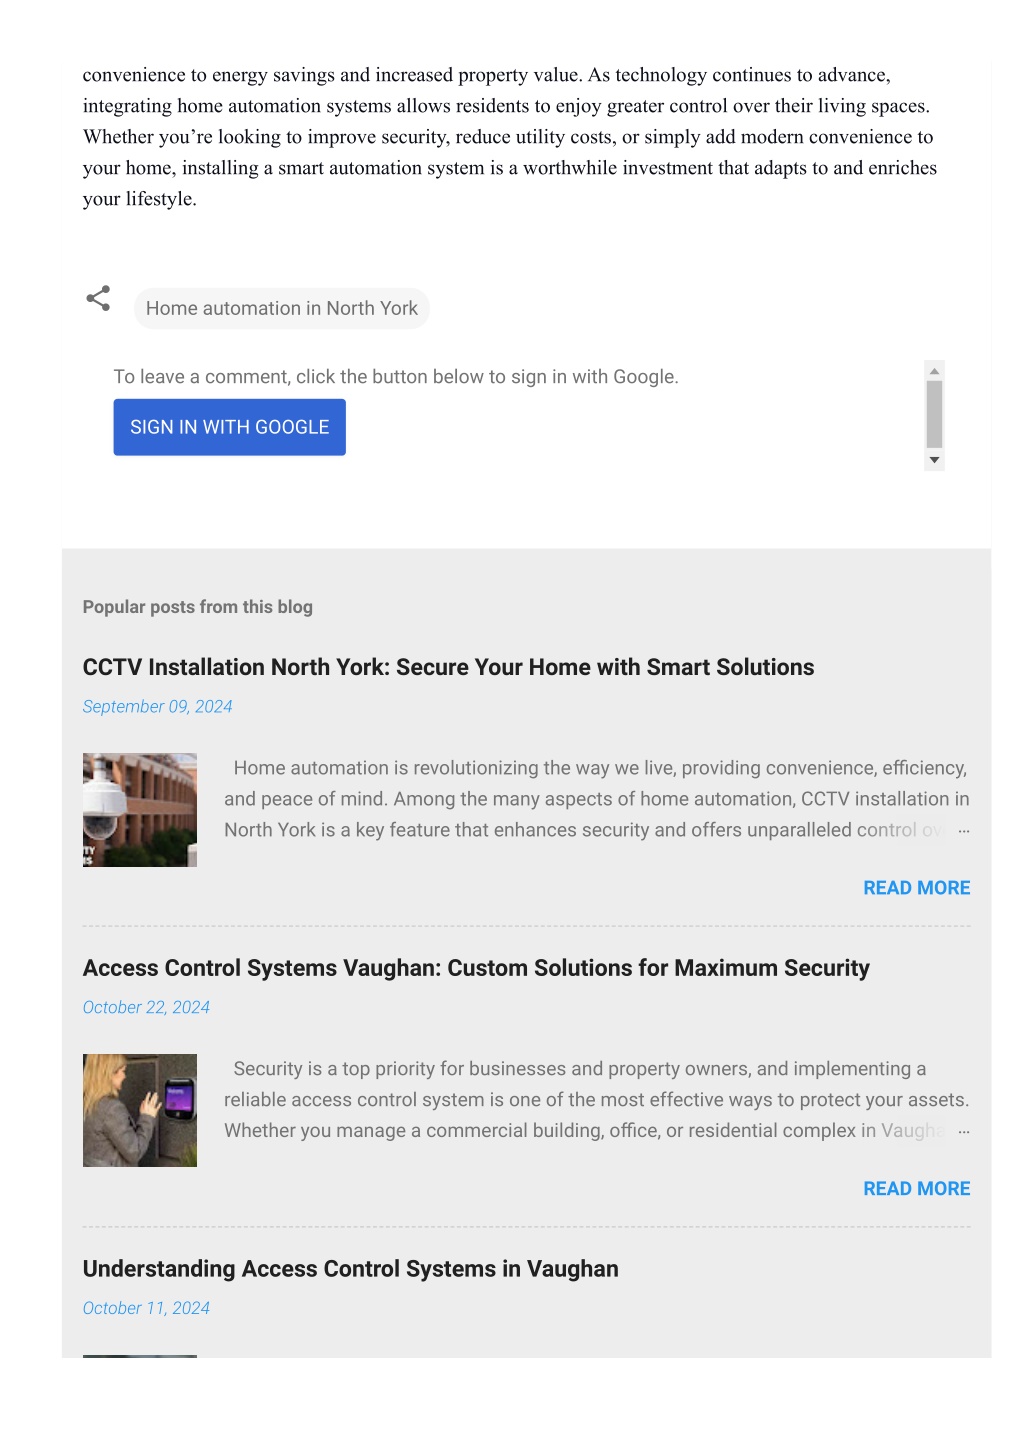Click the comment box scrollbar down arrow
The width and height of the screenshot is (1024, 1449).
935,461
